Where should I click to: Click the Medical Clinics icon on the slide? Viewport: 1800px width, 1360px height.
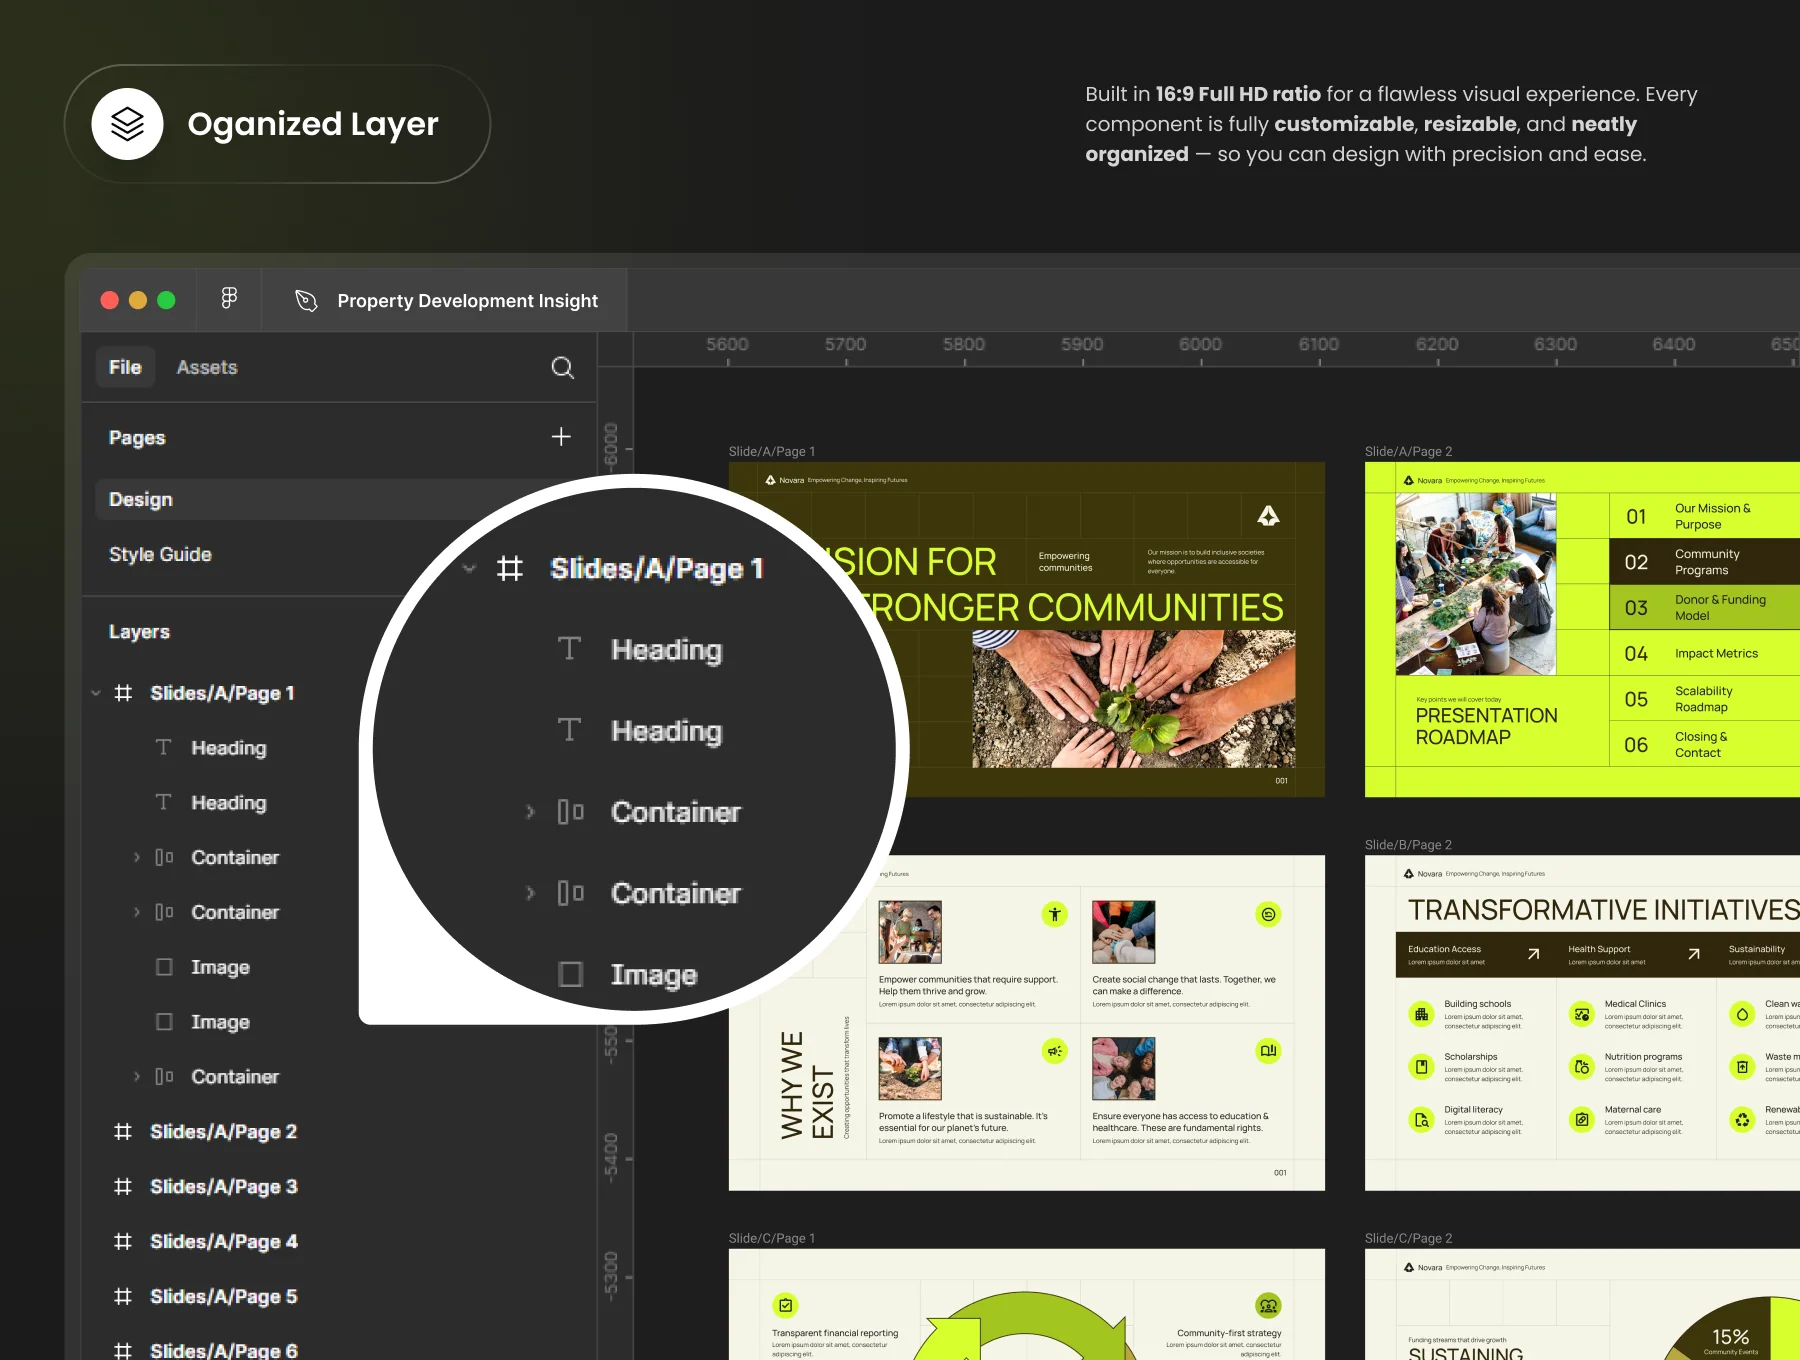coord(1582,1014)
